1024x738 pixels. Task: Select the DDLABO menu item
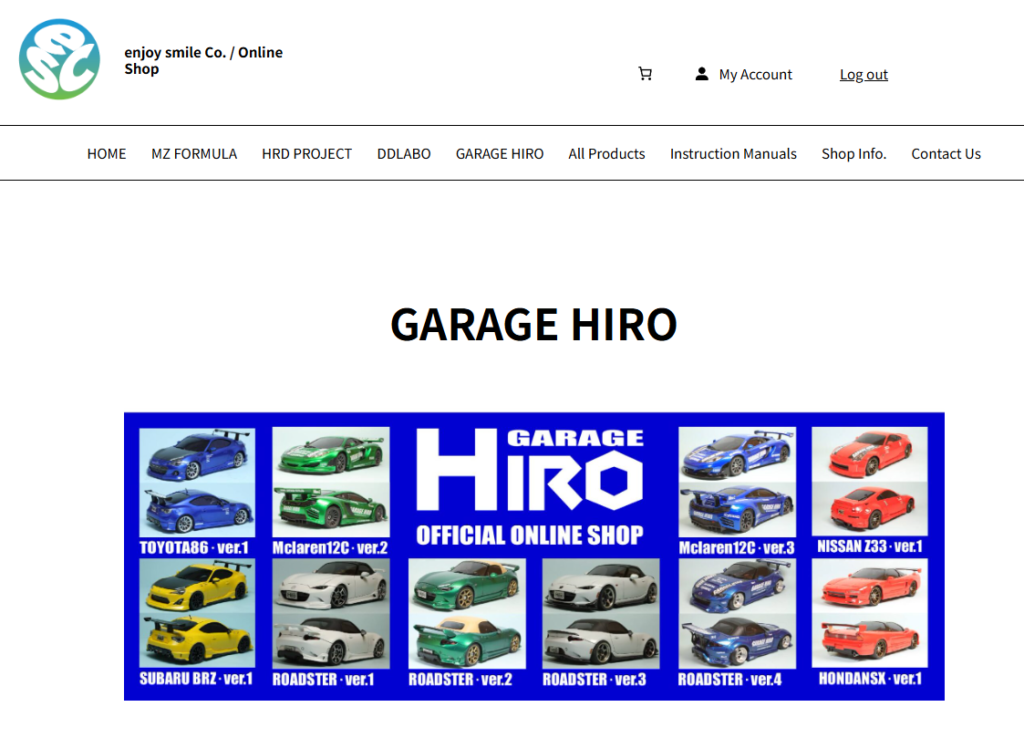[404, 153]
